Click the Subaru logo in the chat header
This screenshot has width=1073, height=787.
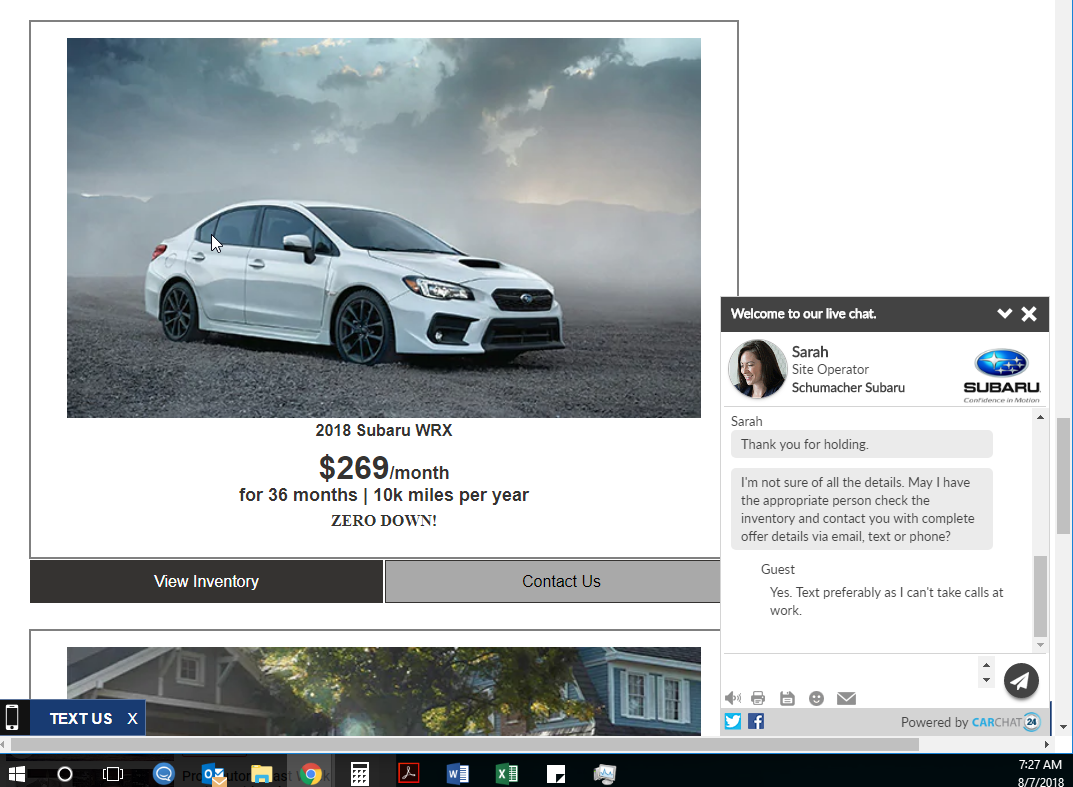point(1002,376)
